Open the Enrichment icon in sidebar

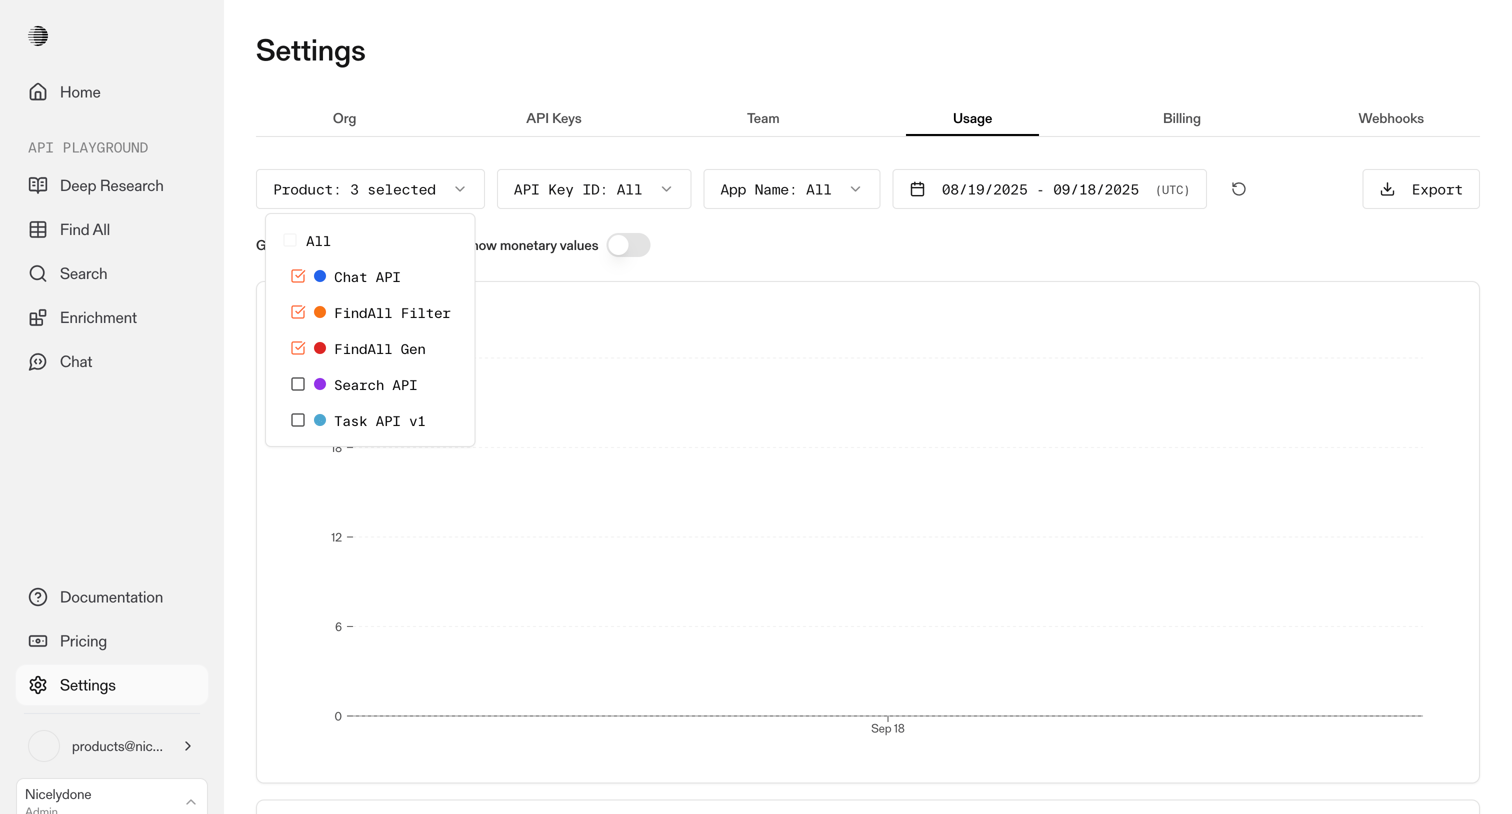point(38,318)
